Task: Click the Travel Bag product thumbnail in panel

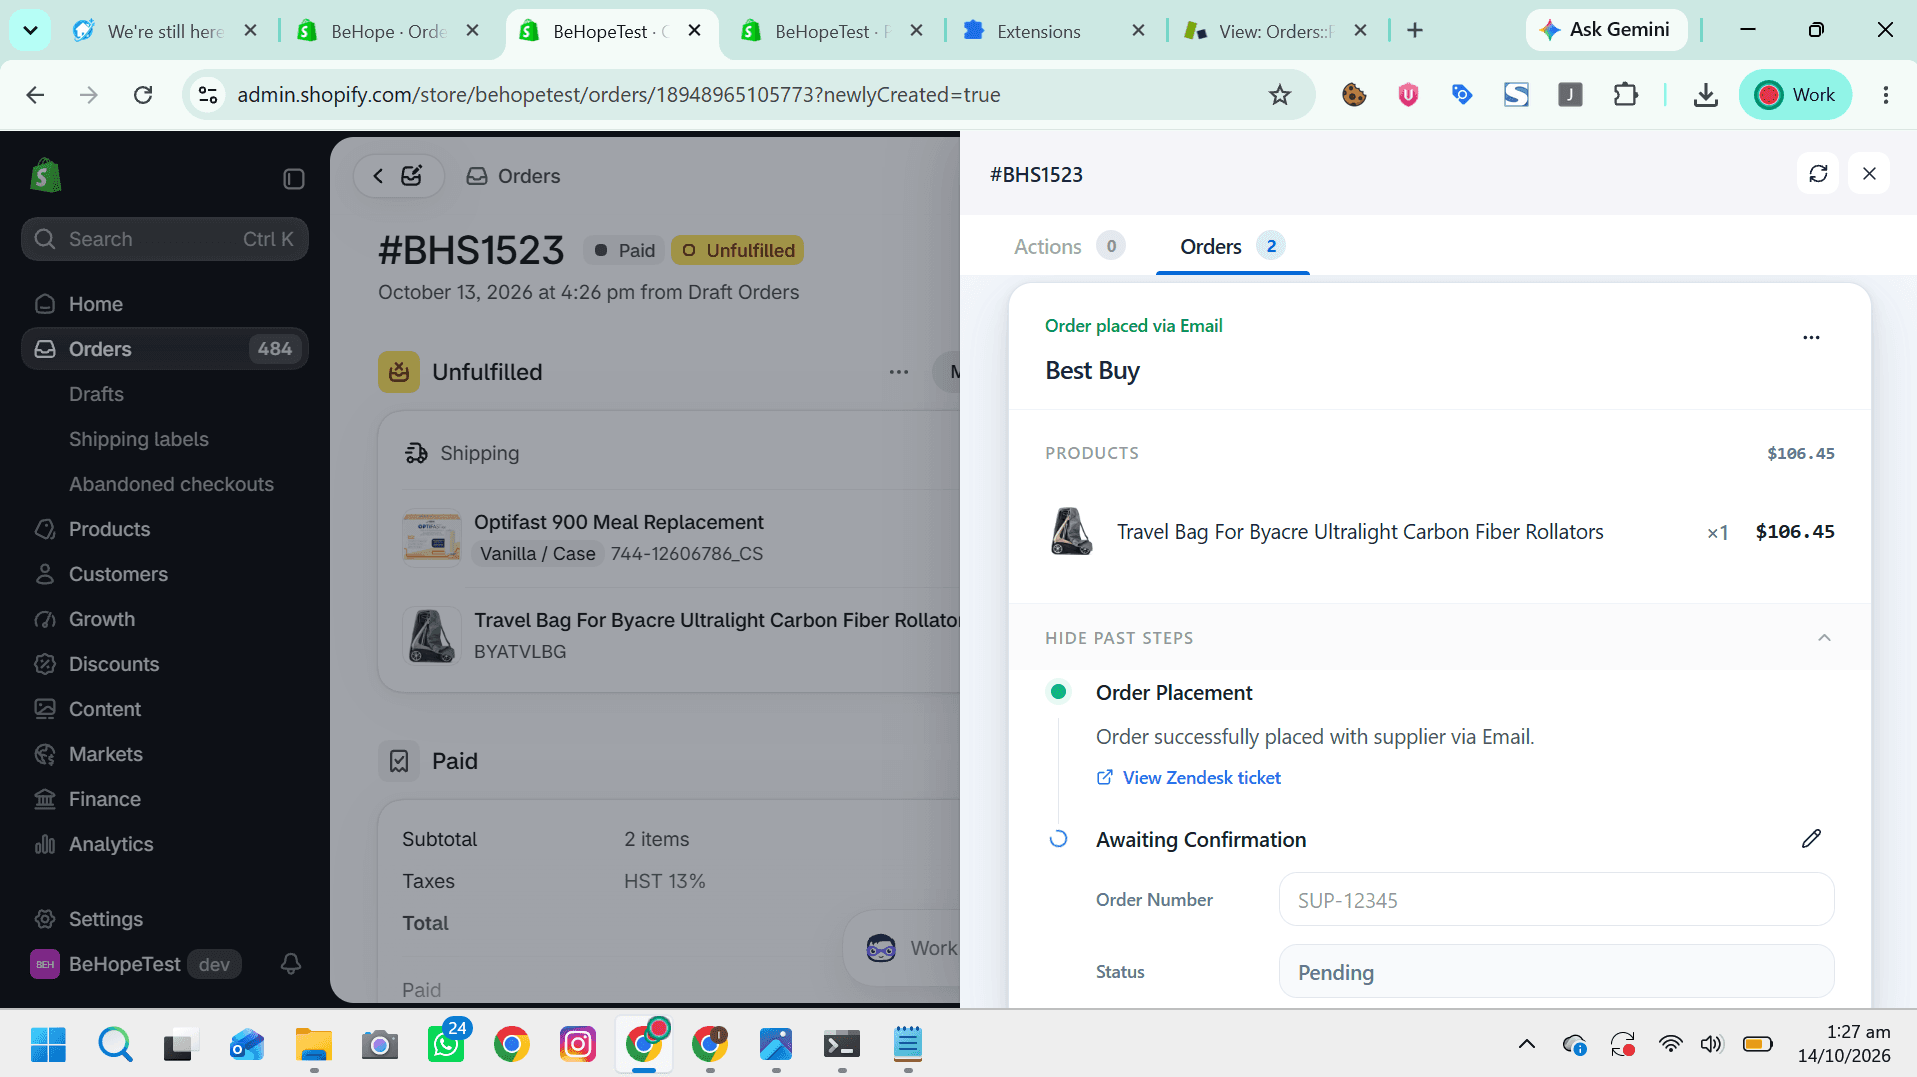Action: (x=1071, y=531)
